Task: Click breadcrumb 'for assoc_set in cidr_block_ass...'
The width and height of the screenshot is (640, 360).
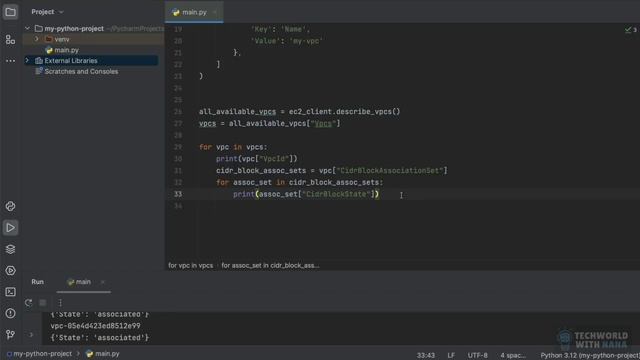Action: click(270, 265)
